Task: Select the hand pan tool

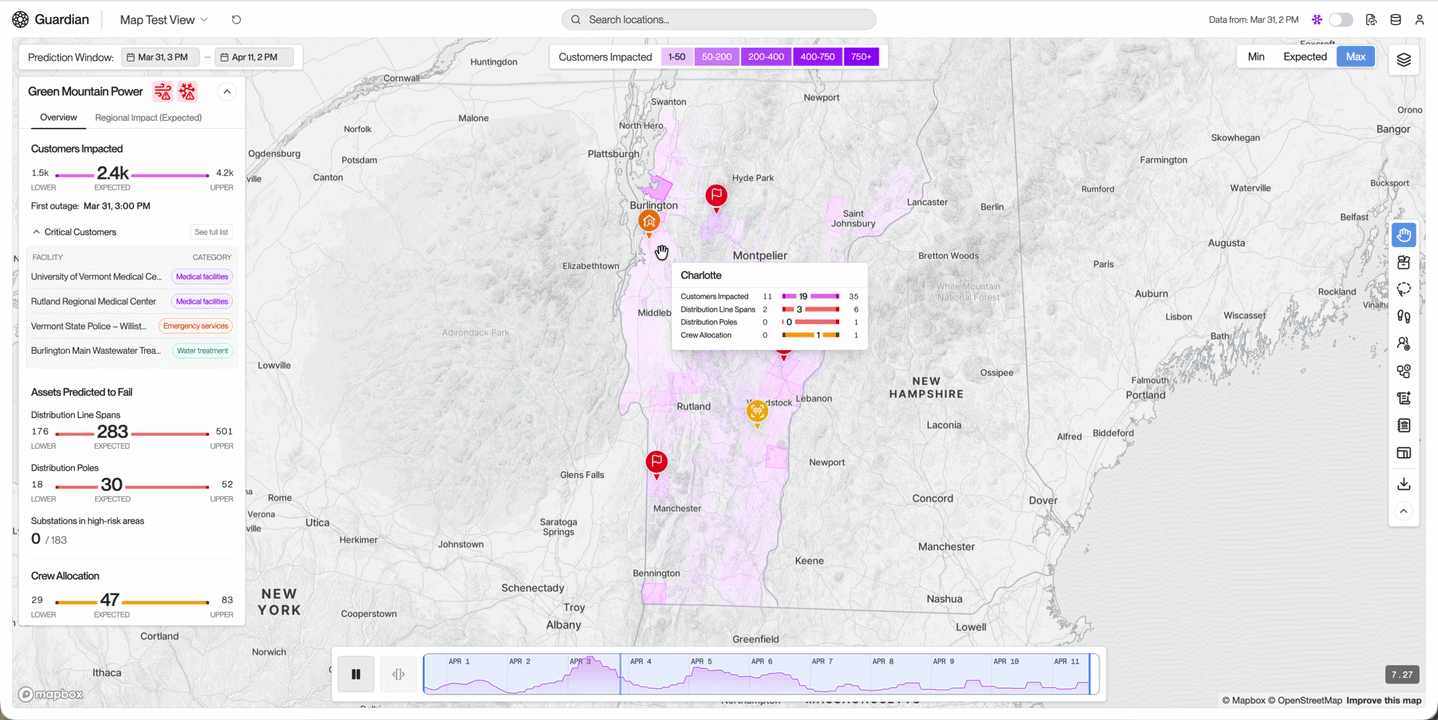Action: [1404, 235]
